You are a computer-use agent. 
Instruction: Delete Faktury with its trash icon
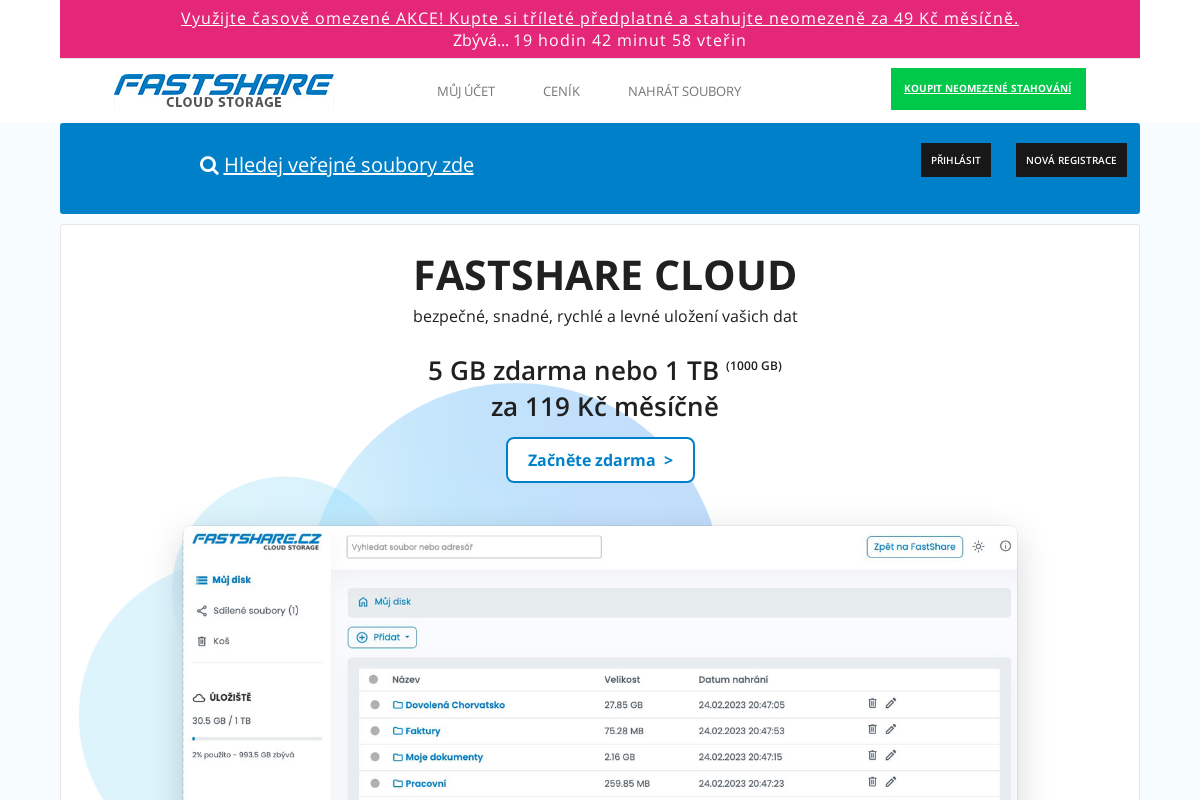(872, 729)
